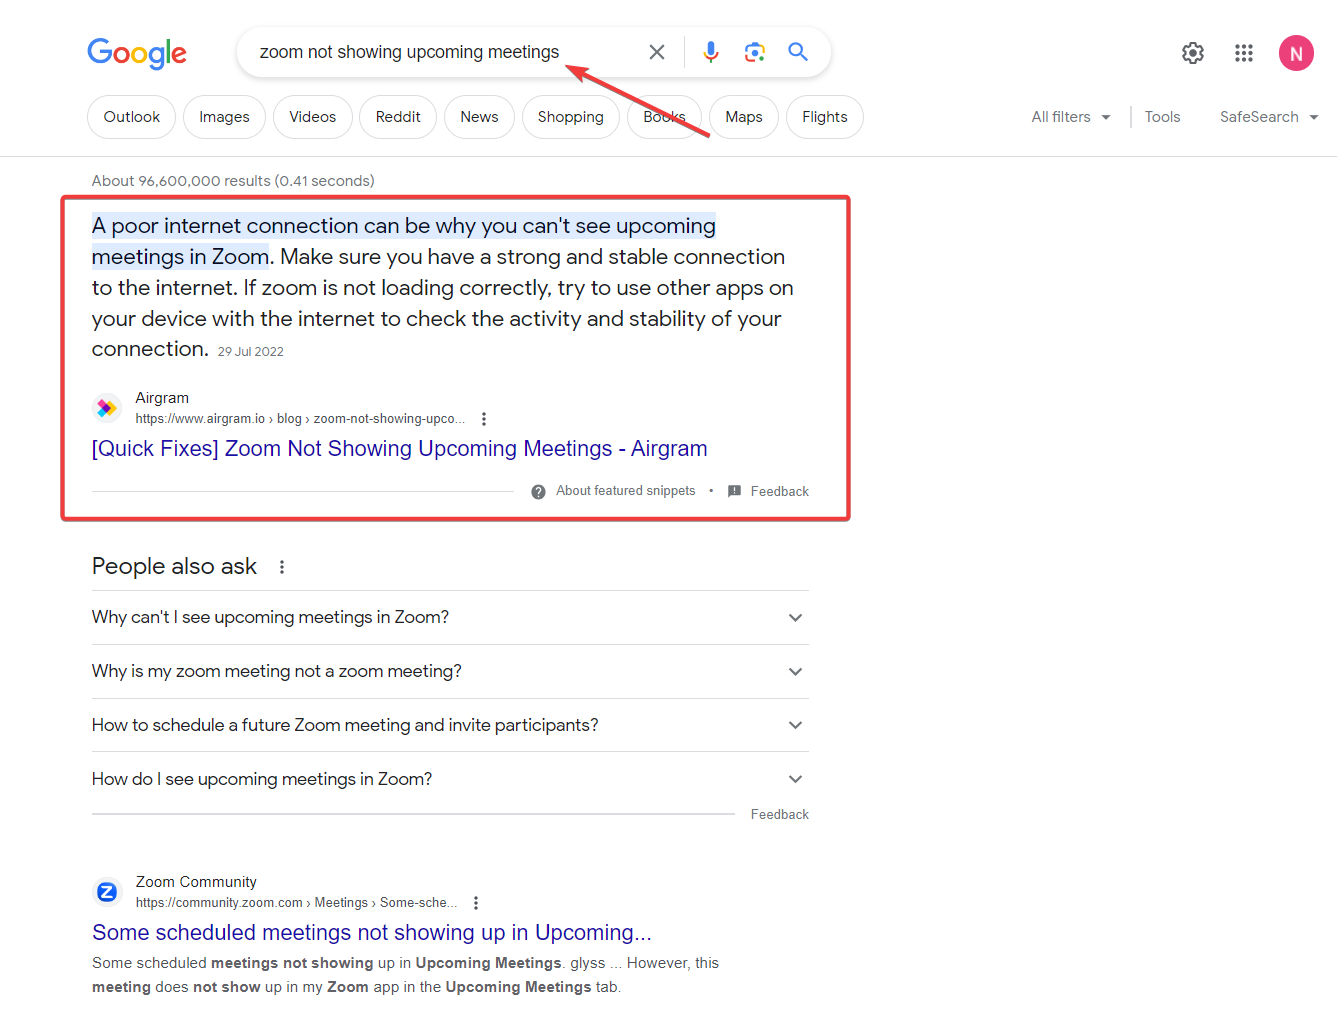Open the Tools option

[1162, 117]
